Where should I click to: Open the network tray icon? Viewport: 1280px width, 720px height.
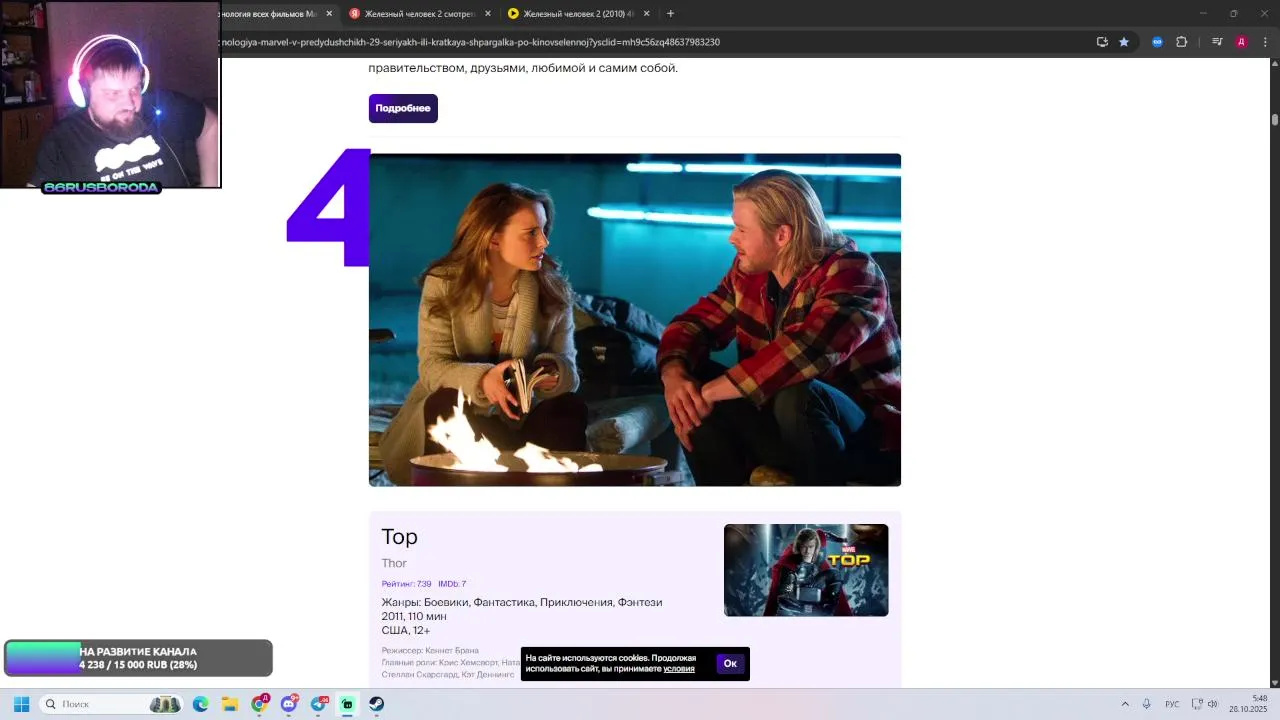pyautogui.click(x=1197, y=704)
